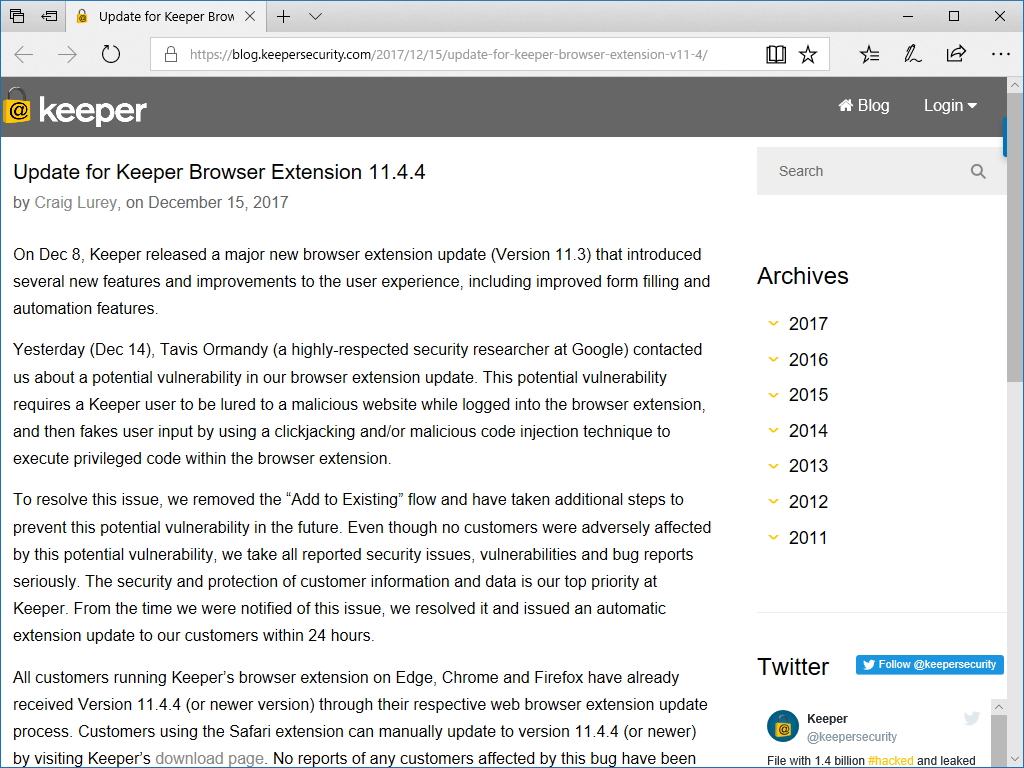Go back to previous page

(x=24, y=54)
